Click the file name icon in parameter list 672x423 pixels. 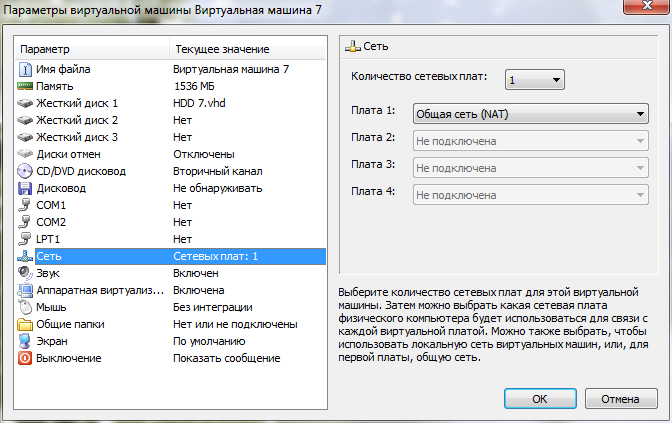point(25,69)
